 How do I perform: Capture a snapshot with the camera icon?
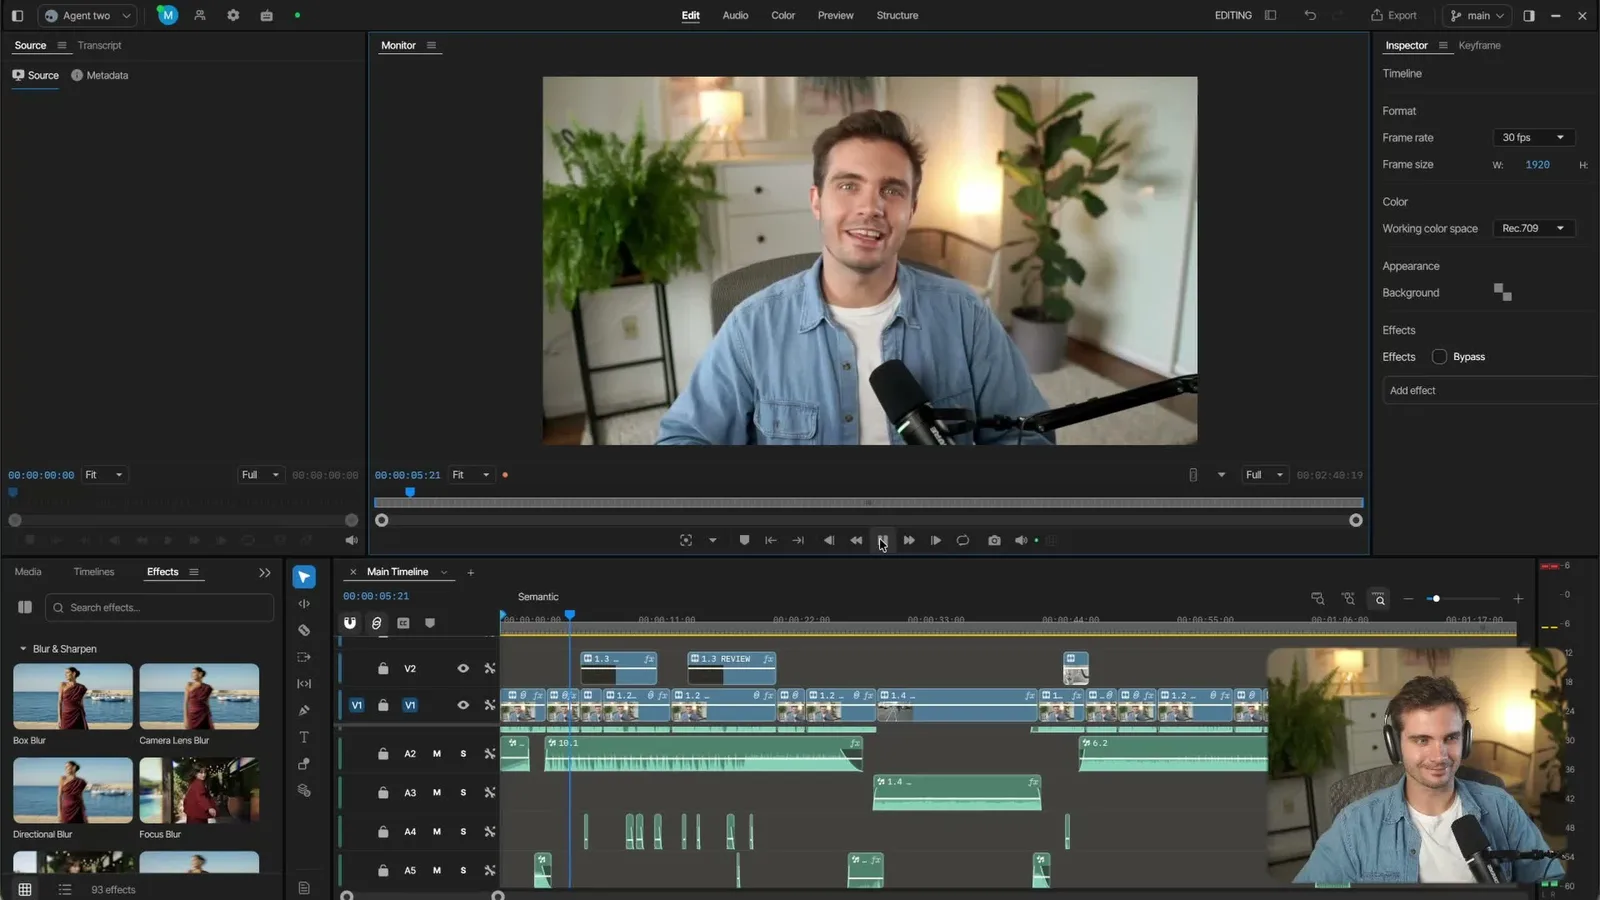(x=994, y=540)
